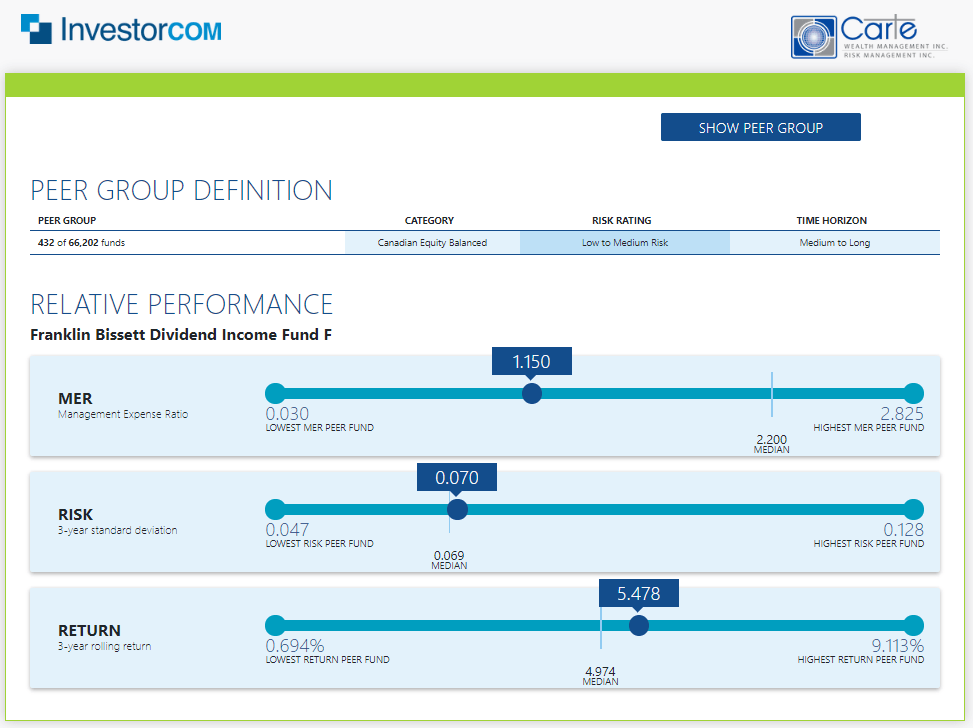Click the lowest MER endpoint dot
973x728 pixels.
coord(276,393)
